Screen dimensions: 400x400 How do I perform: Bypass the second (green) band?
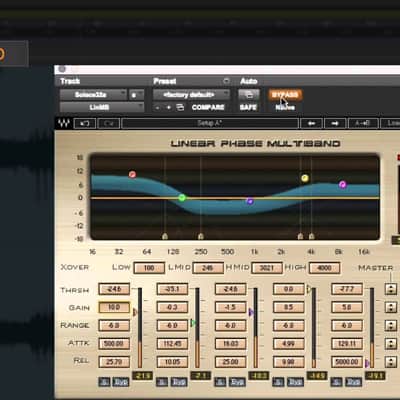click(x=179, y=382)
